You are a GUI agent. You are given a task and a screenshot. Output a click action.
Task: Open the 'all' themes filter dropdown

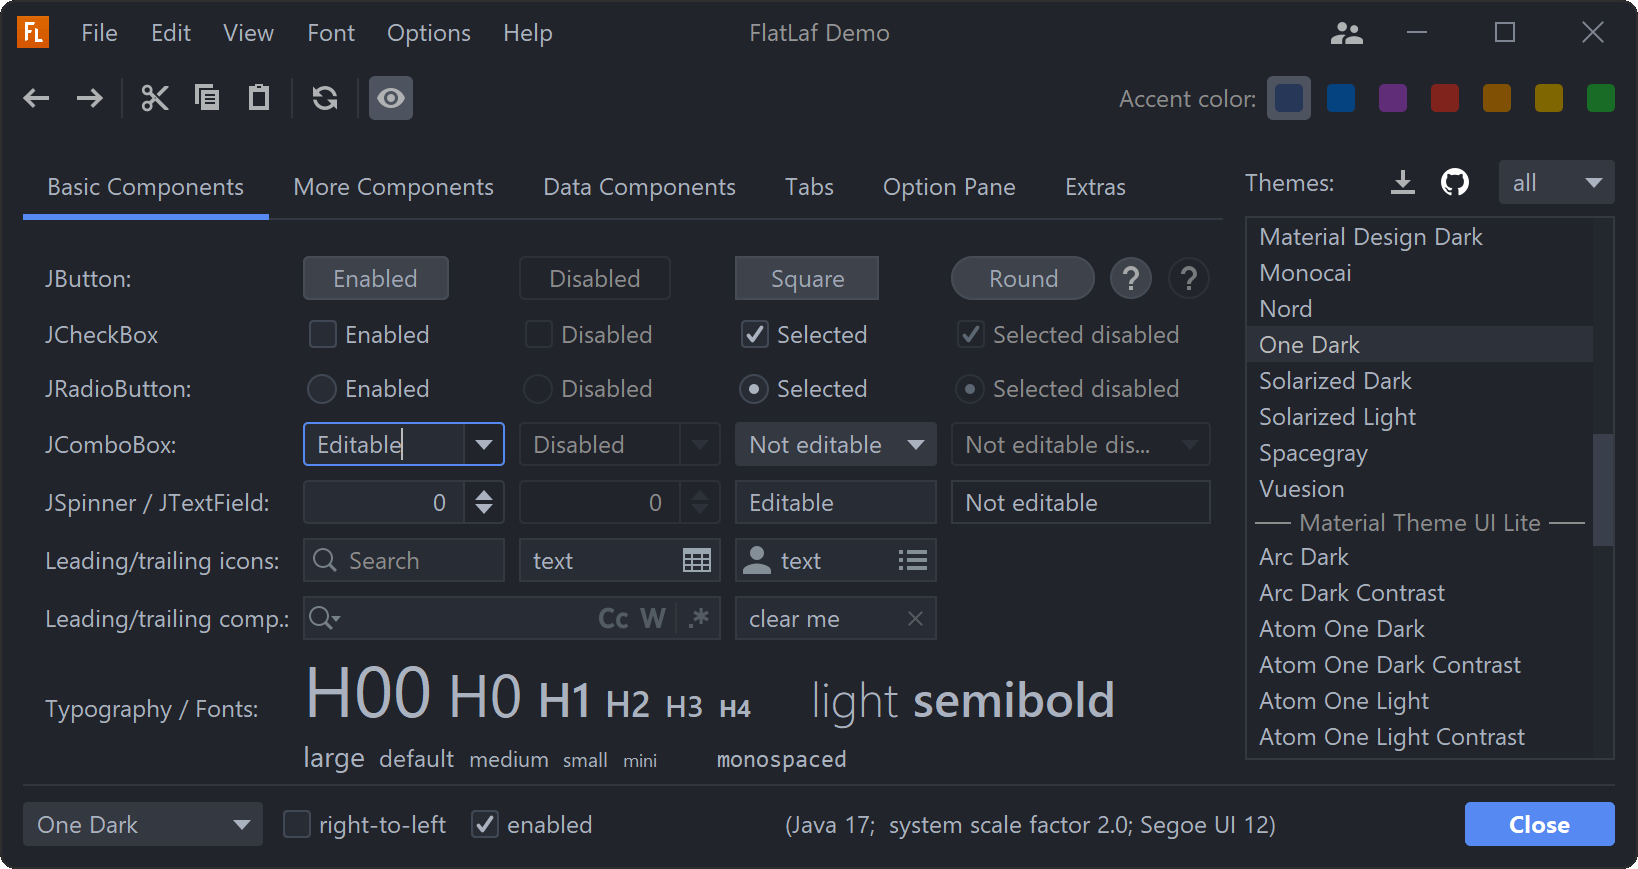point(1556,182)
